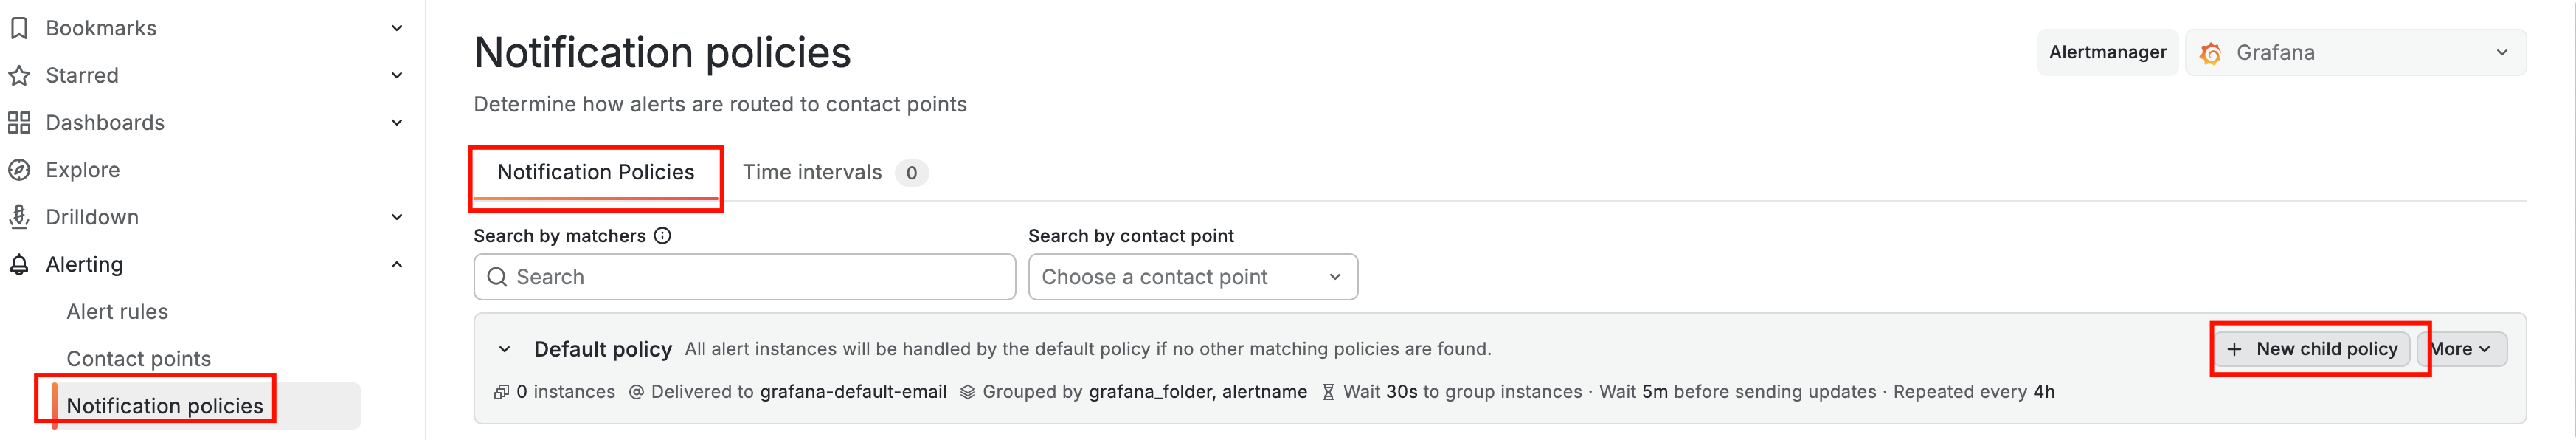Click the Drilldown icon in sidebar
This screenshot has height=440, width=2576.
(x=19, y=217)
